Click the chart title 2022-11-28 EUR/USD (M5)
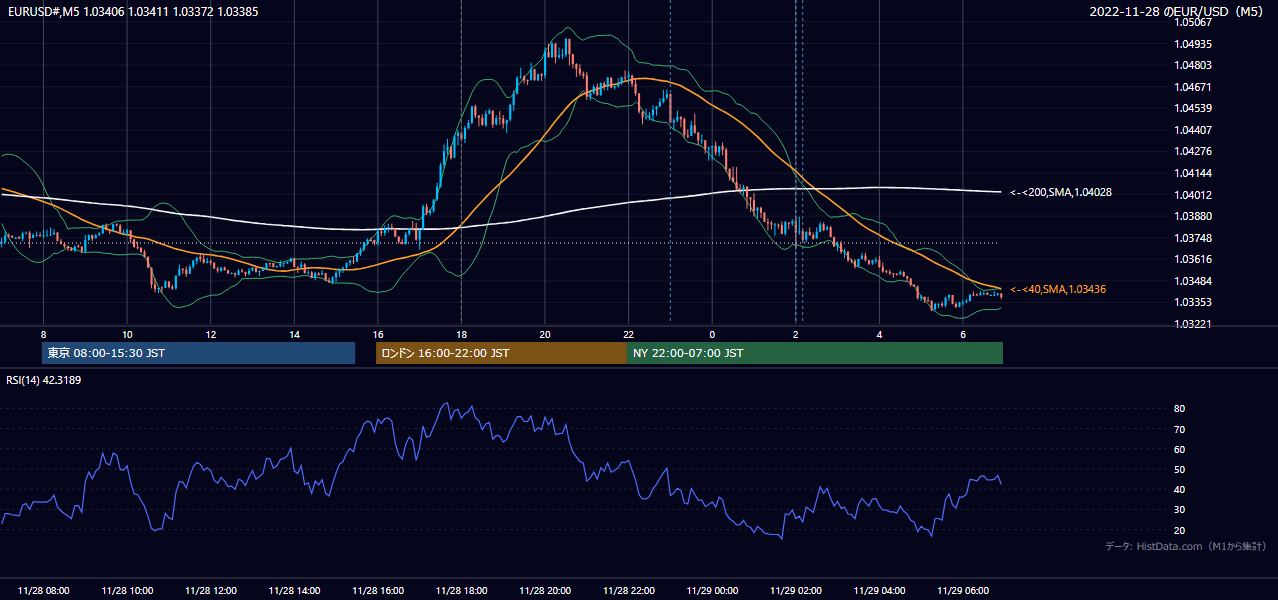The height and width of the screenshot is (600, 1278). [1177, 11]
